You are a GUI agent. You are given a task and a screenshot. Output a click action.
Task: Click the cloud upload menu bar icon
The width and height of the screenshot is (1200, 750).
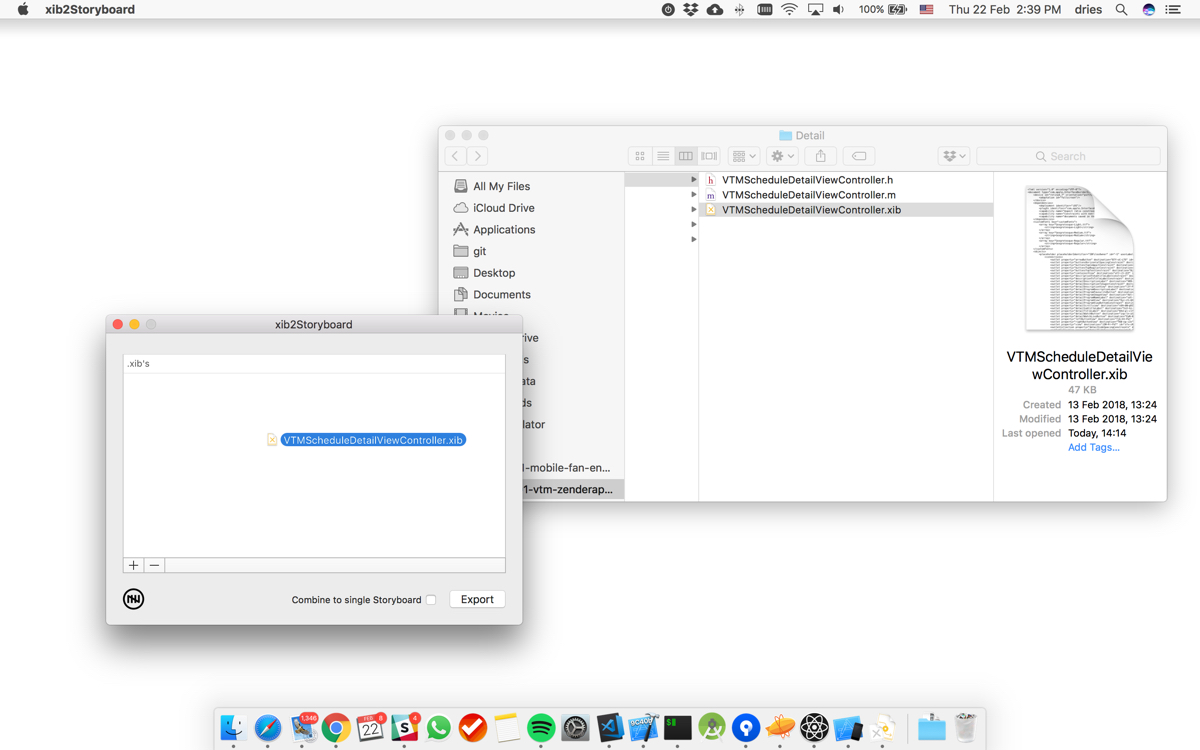coord(715,9)
